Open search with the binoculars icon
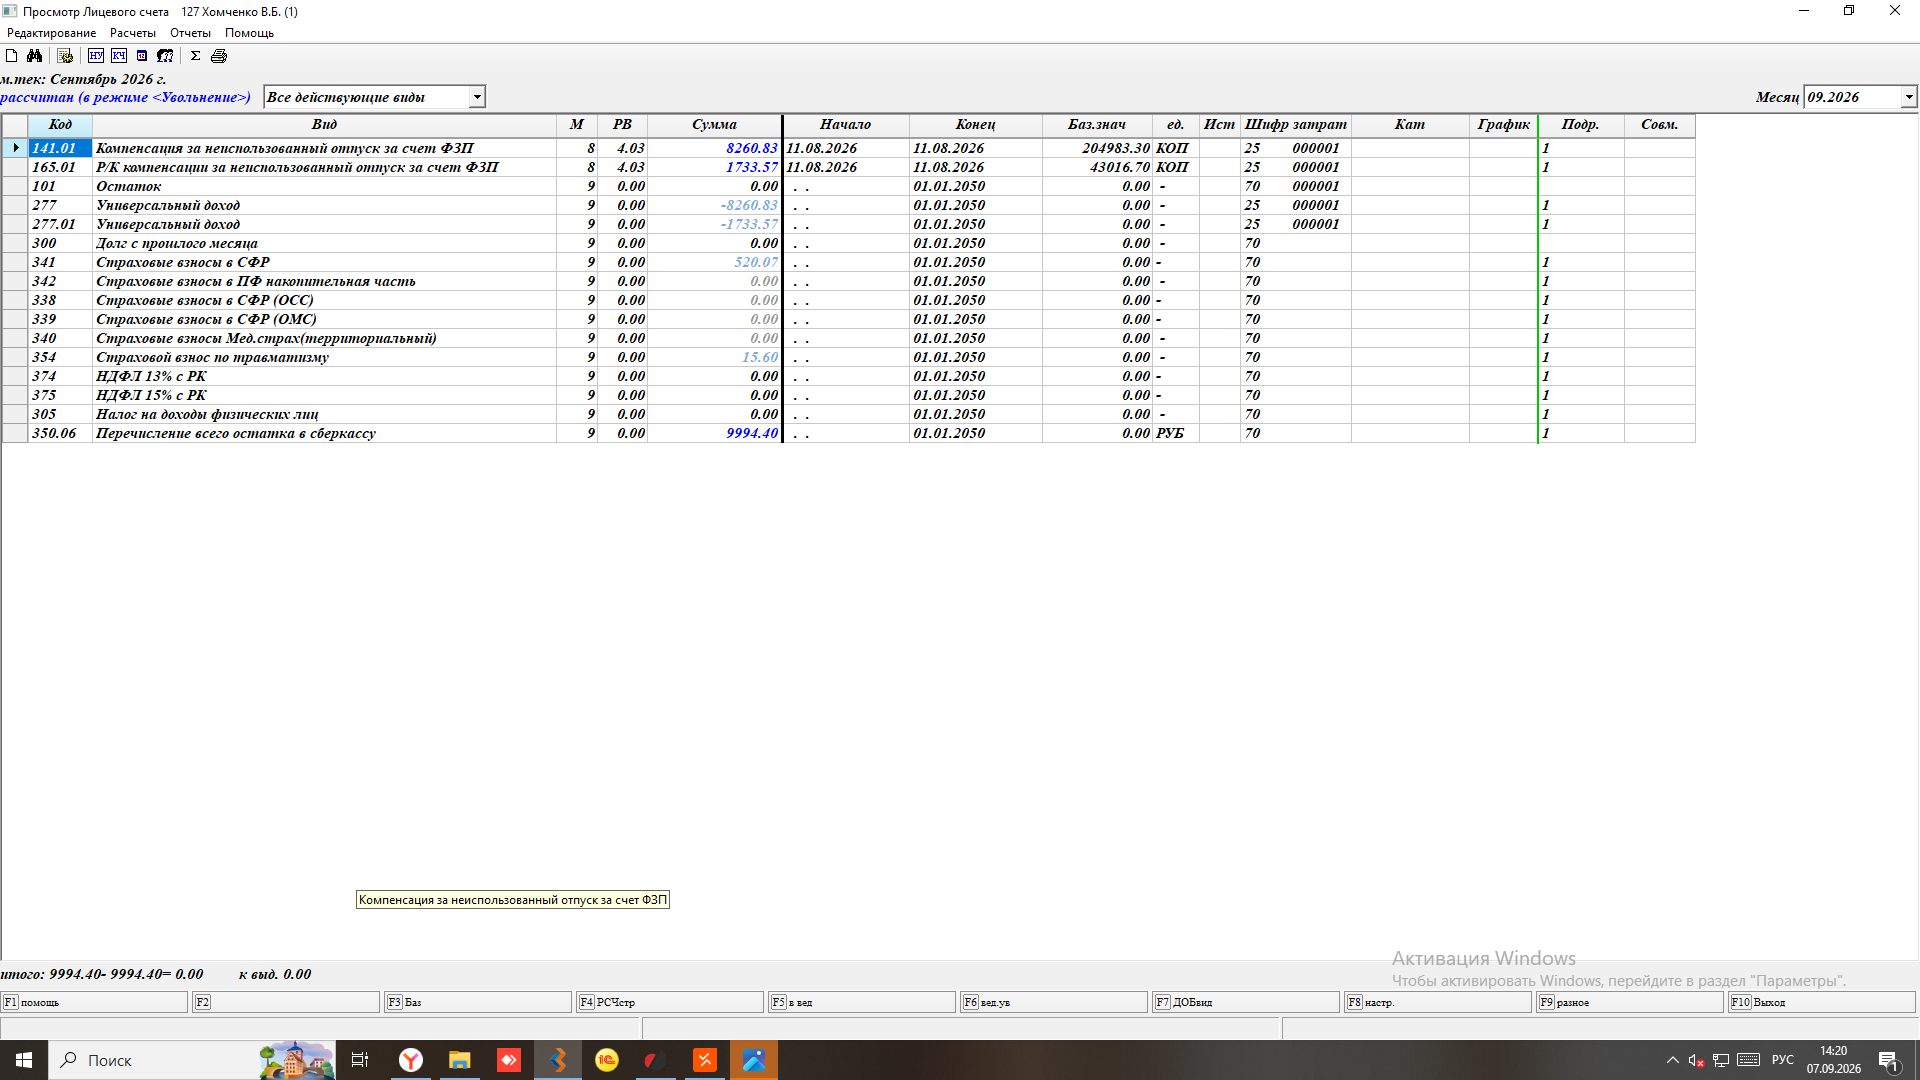 pyautogui.click(x=35, y=56)
